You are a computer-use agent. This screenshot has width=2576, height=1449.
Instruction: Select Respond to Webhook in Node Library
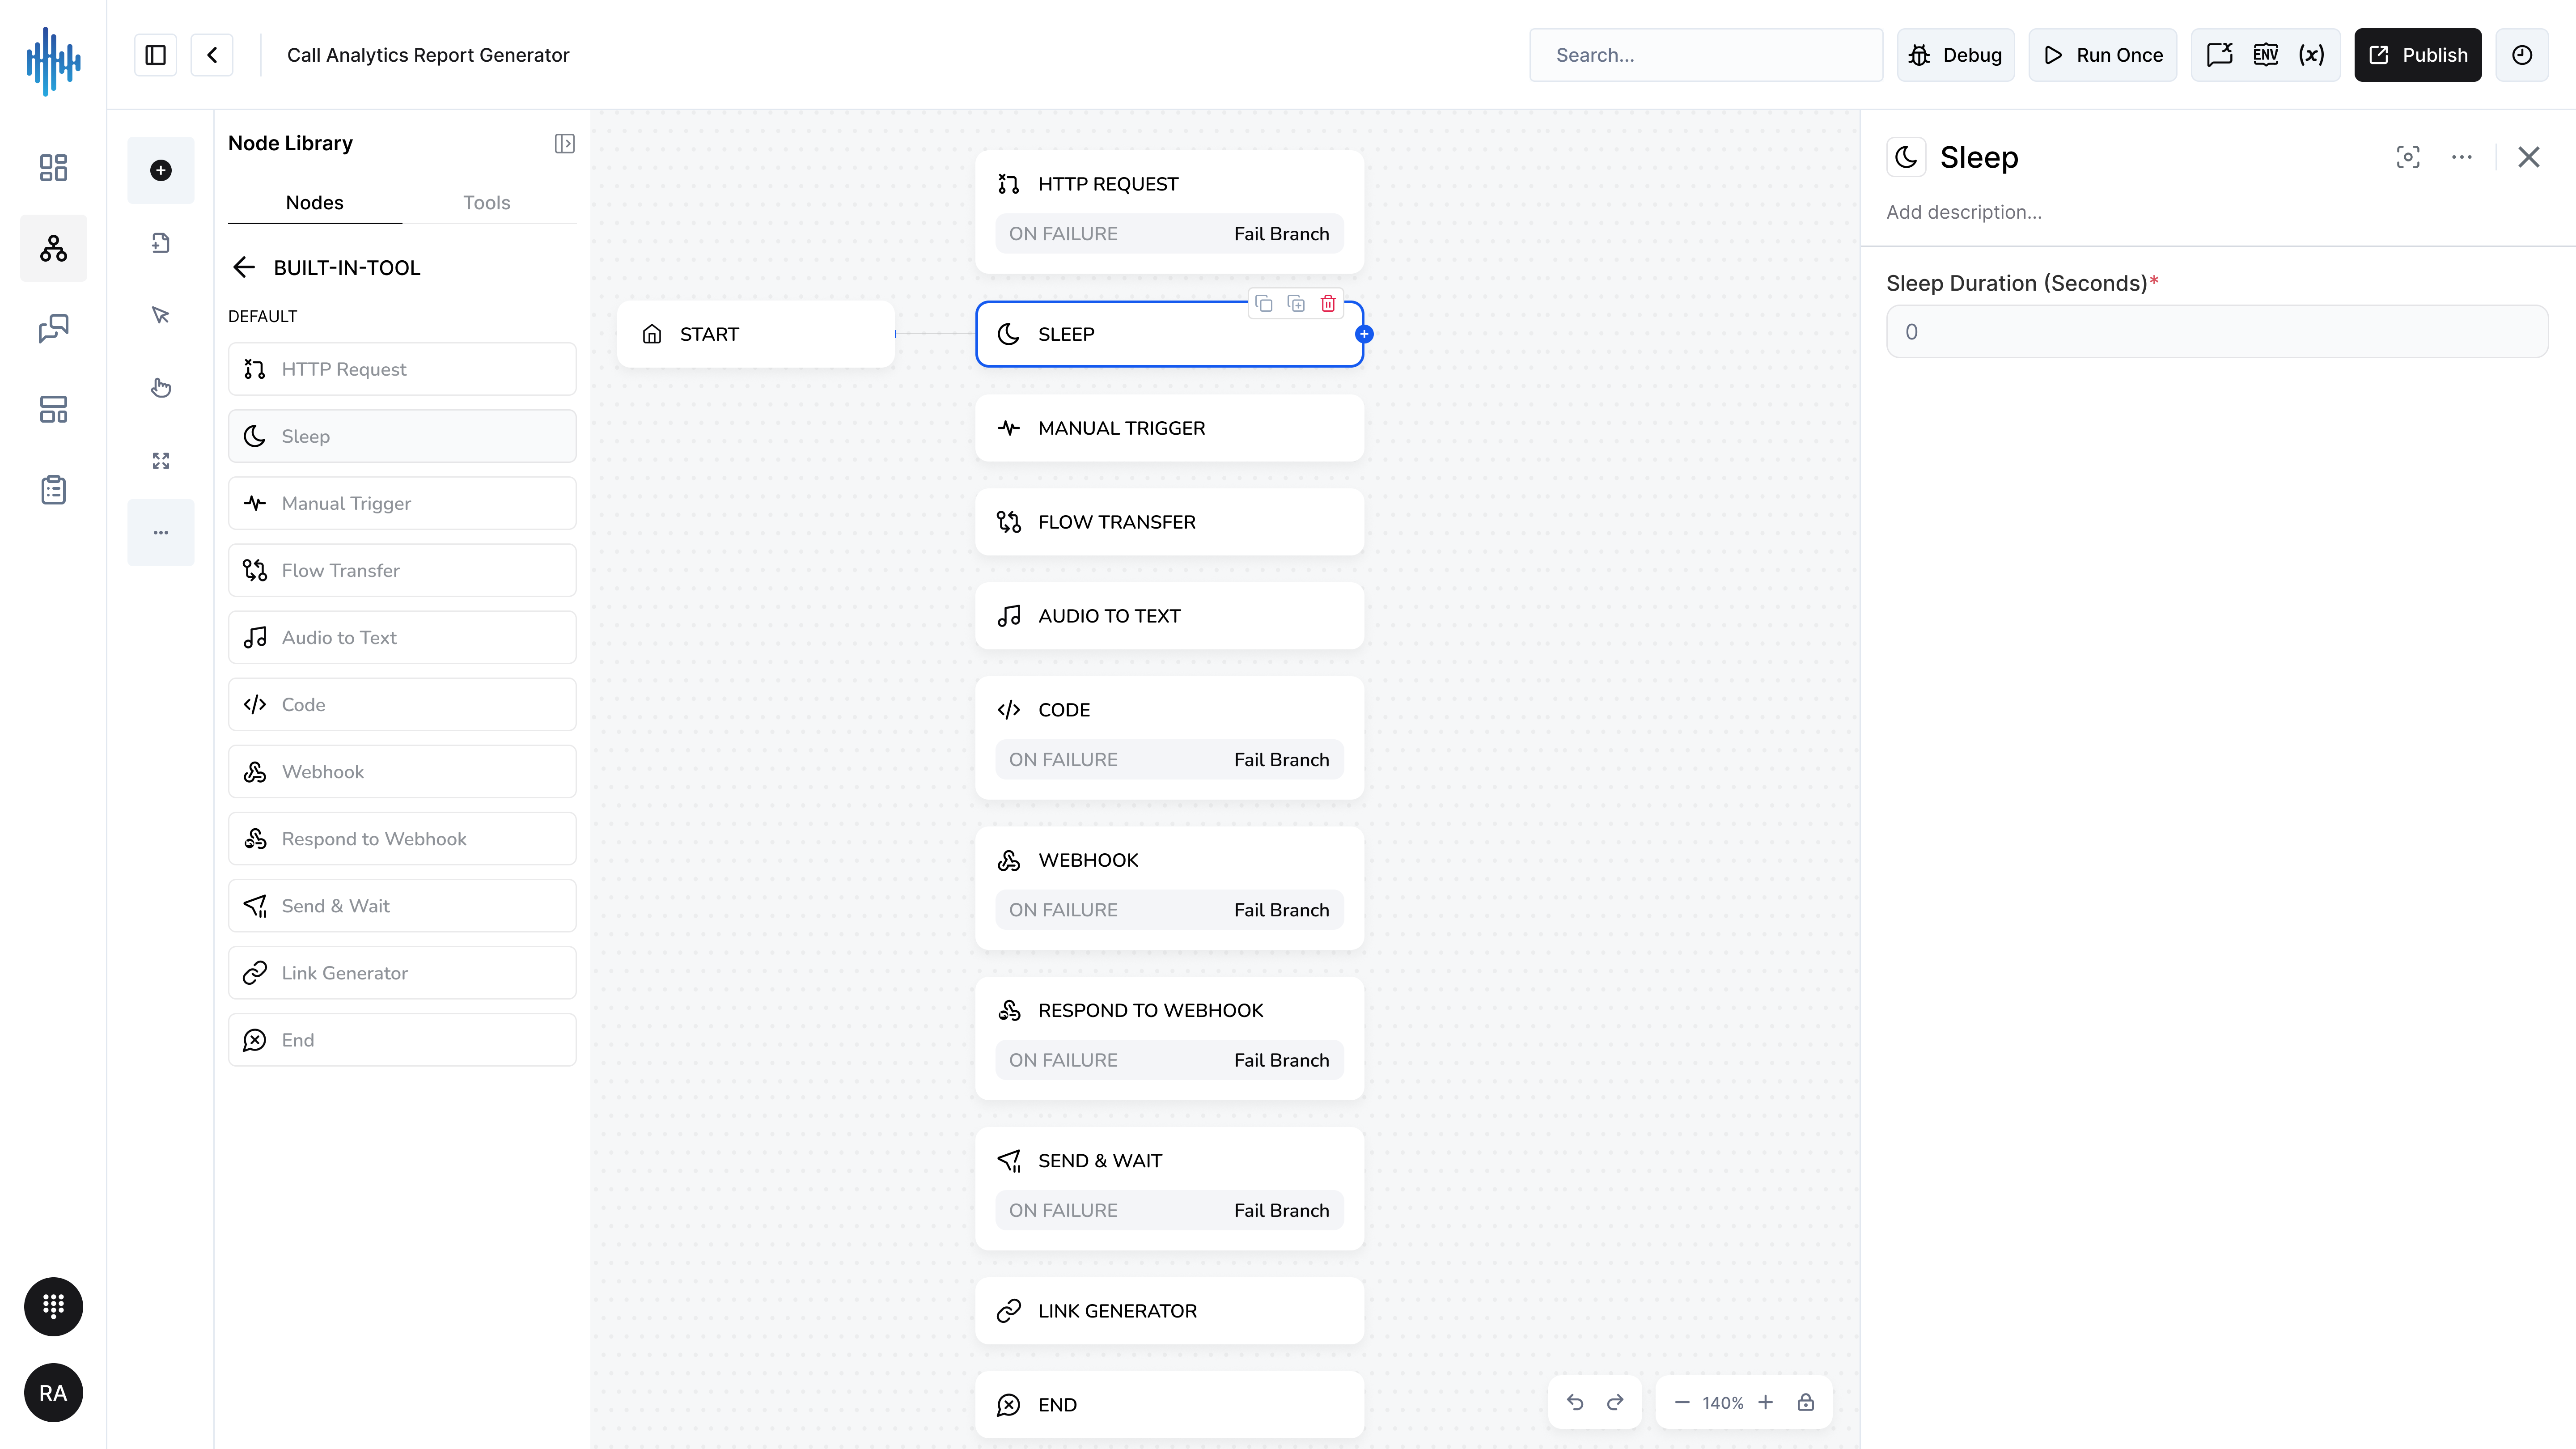[x=402, y=838]
